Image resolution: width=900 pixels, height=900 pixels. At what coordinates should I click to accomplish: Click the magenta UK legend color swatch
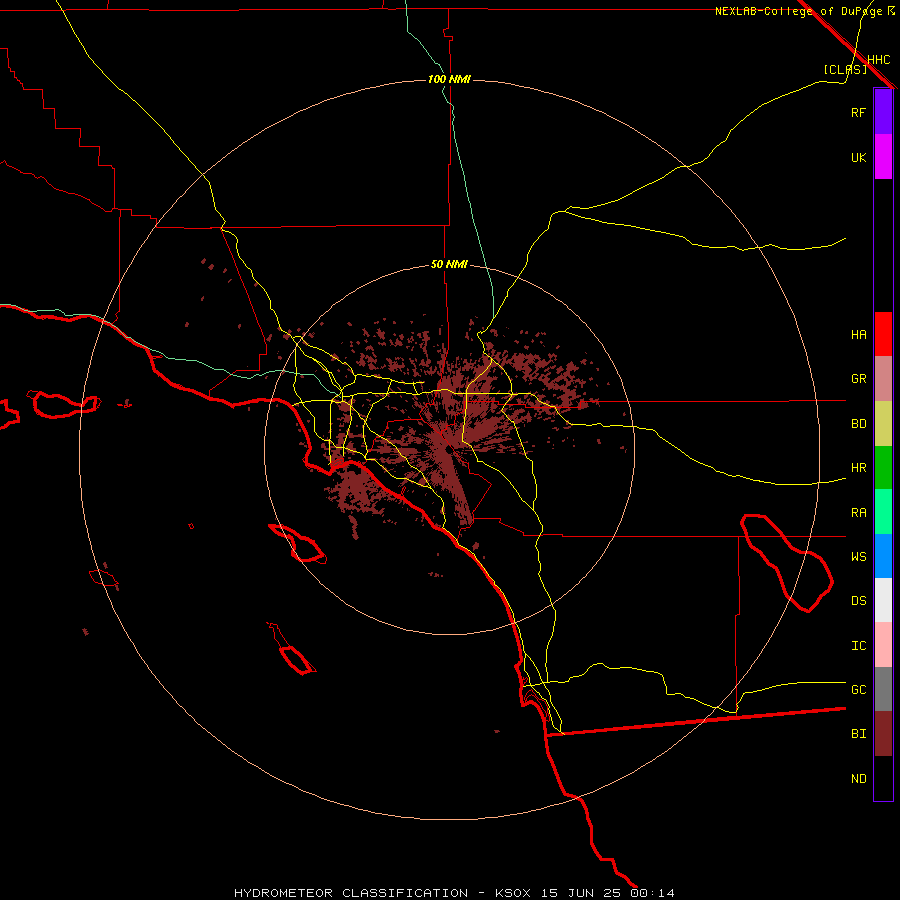point(883,157)
